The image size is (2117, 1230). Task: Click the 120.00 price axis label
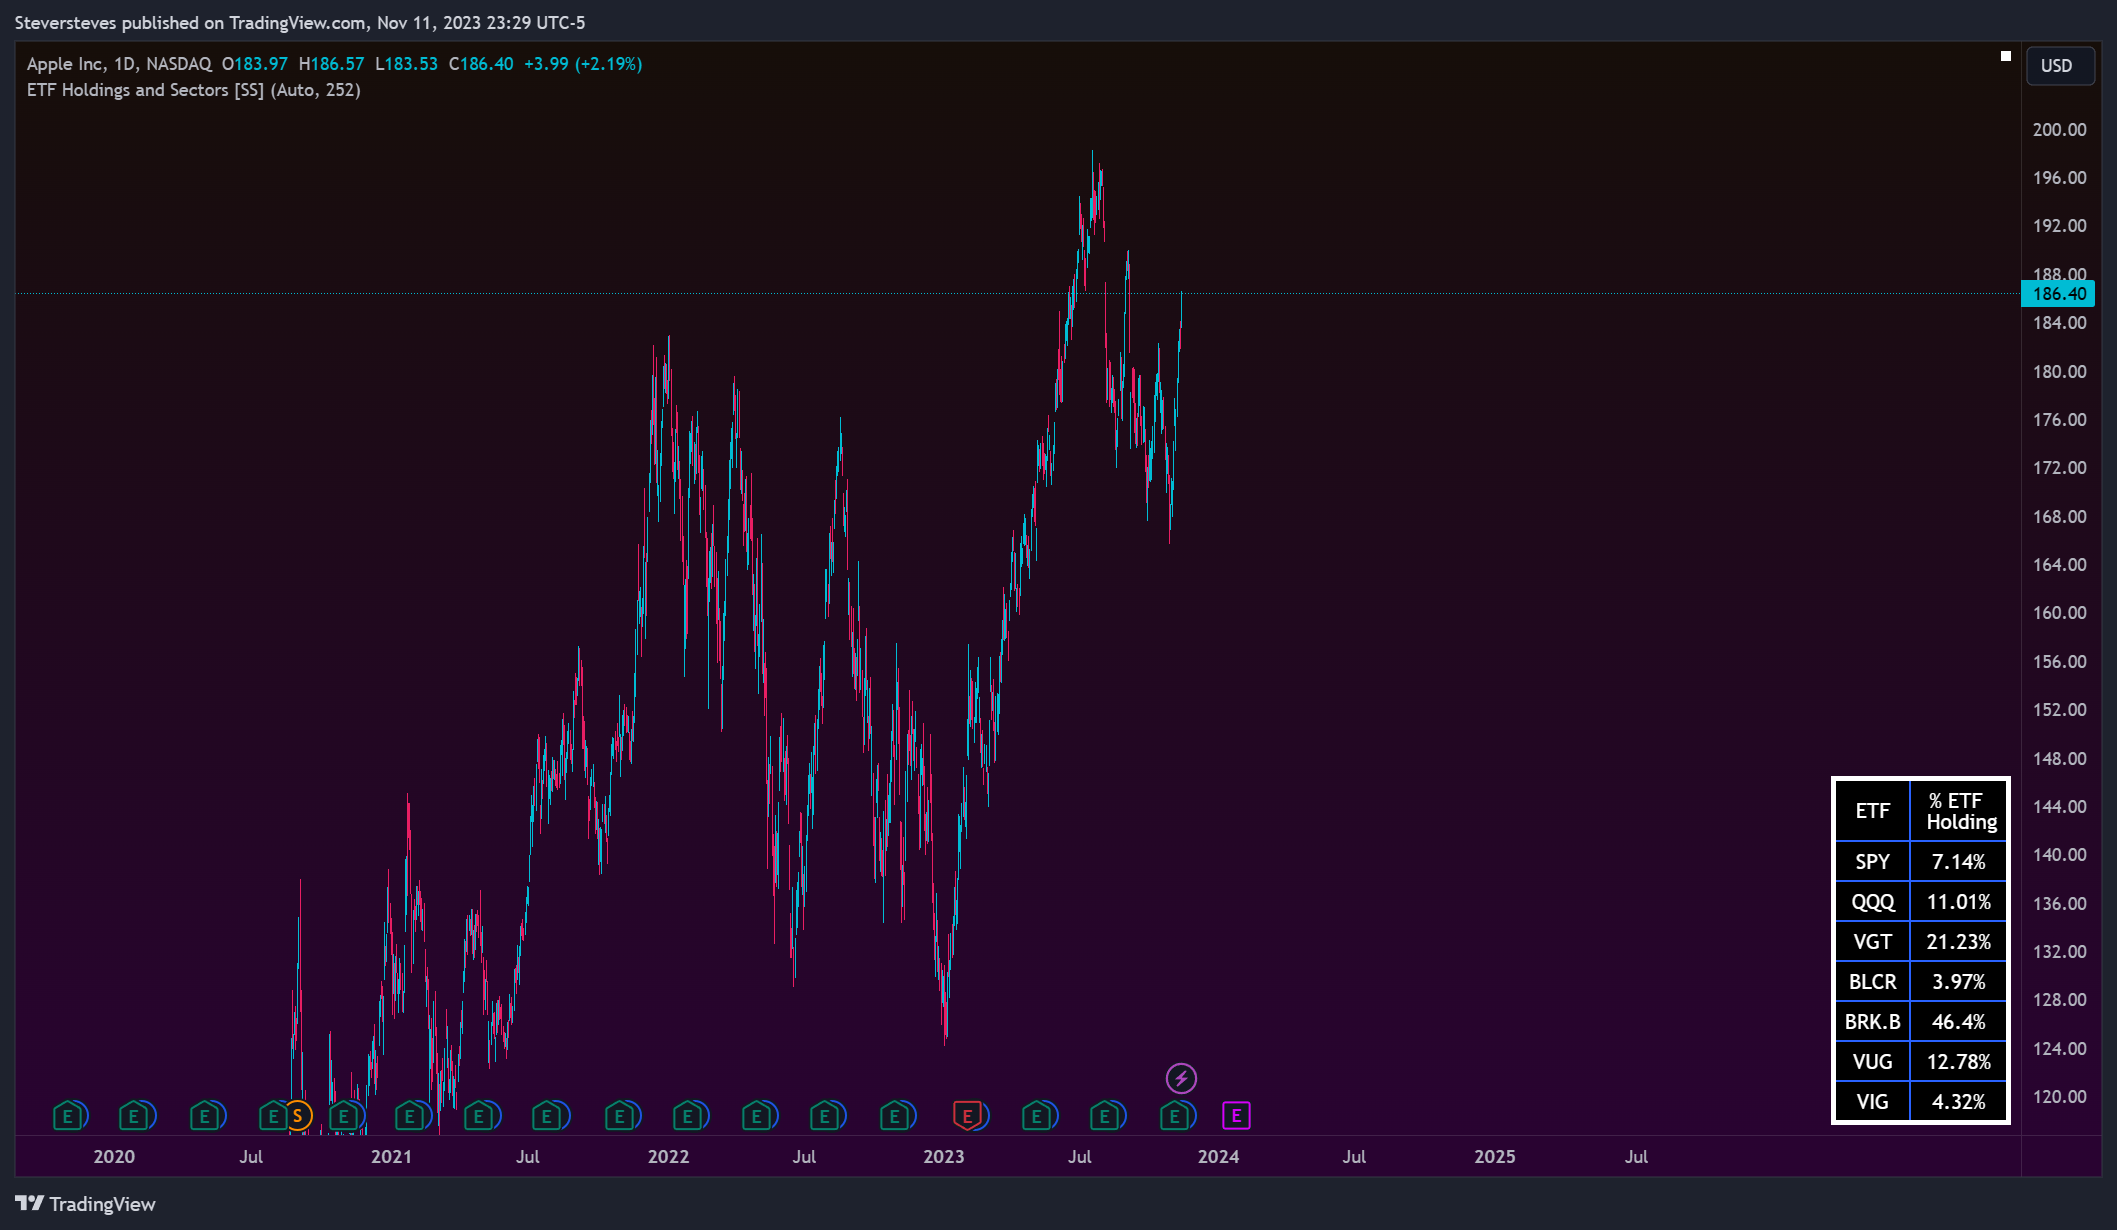point(2060,1097)
